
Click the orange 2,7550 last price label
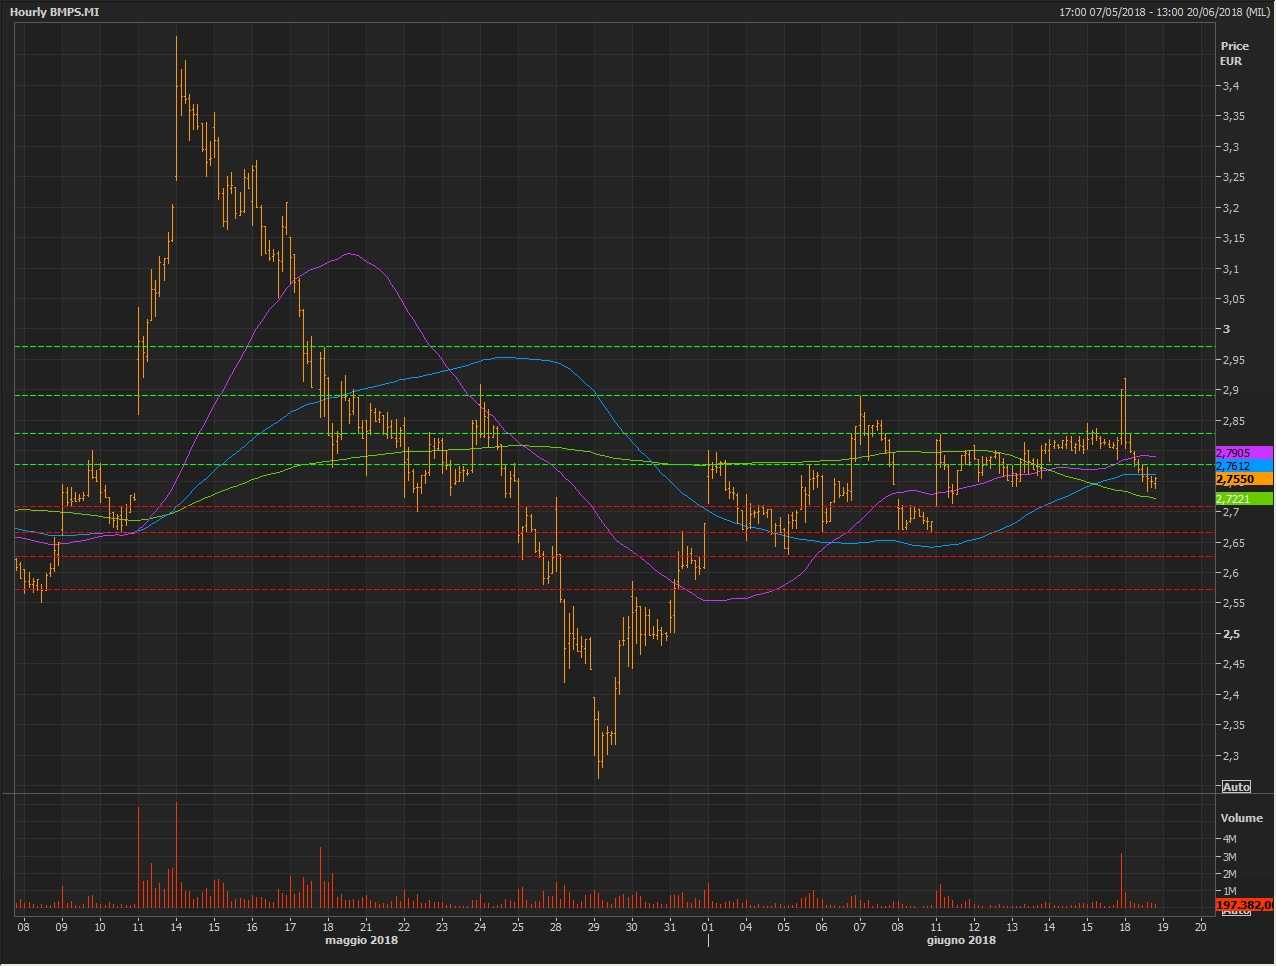[1243, 479]
